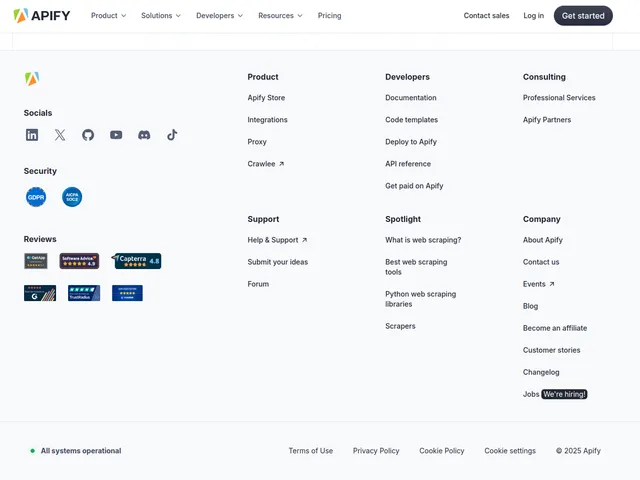Open the G2 review badge
This screenshot has height=480, width=640.
point(40,293)
